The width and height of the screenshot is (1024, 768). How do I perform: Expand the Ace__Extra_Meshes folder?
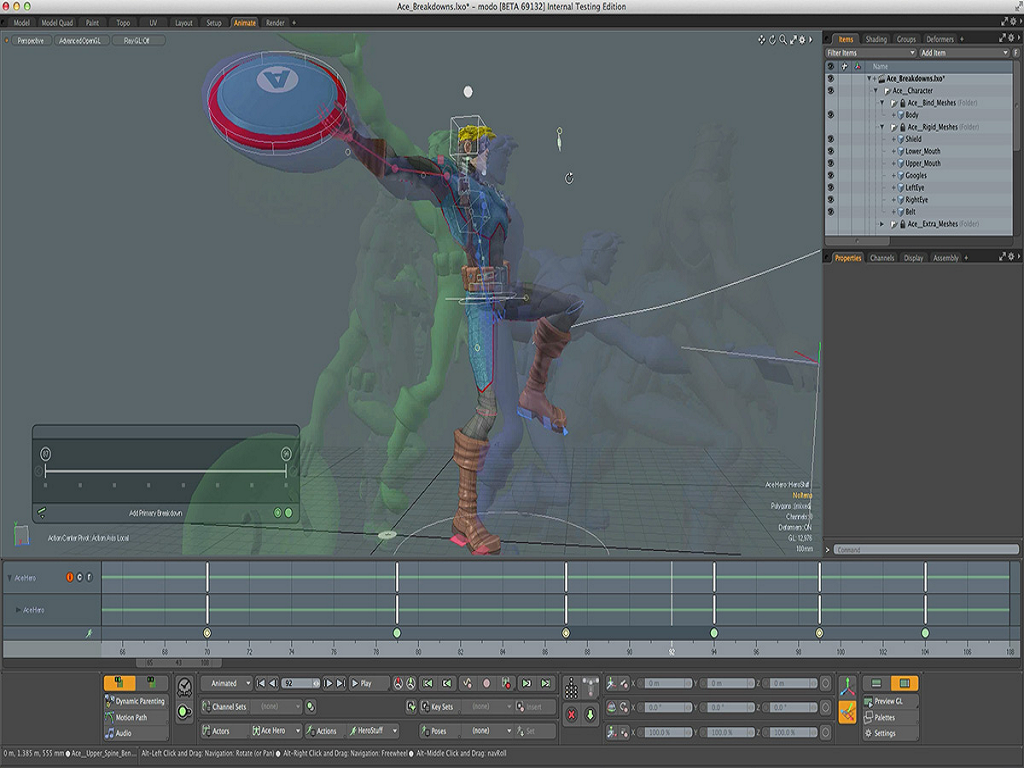point(882,224)
